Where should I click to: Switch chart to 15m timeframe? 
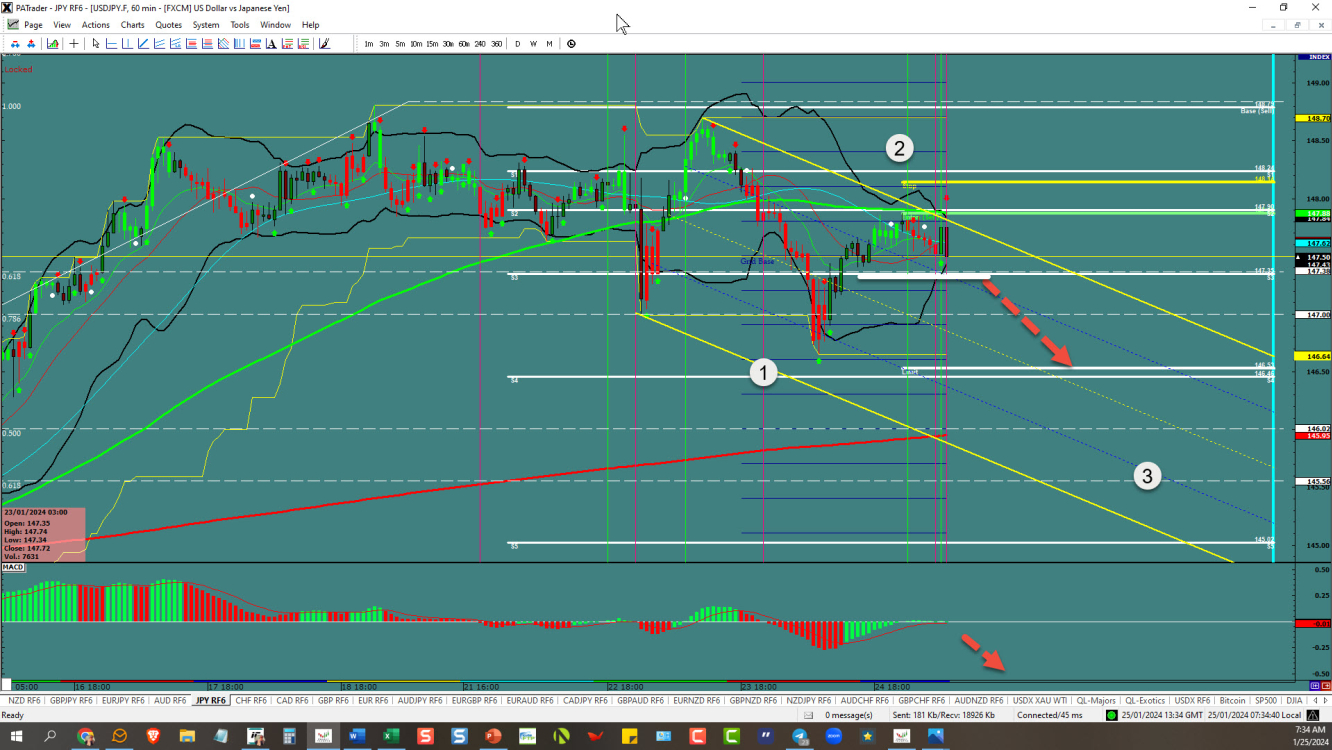coord(432,44)
